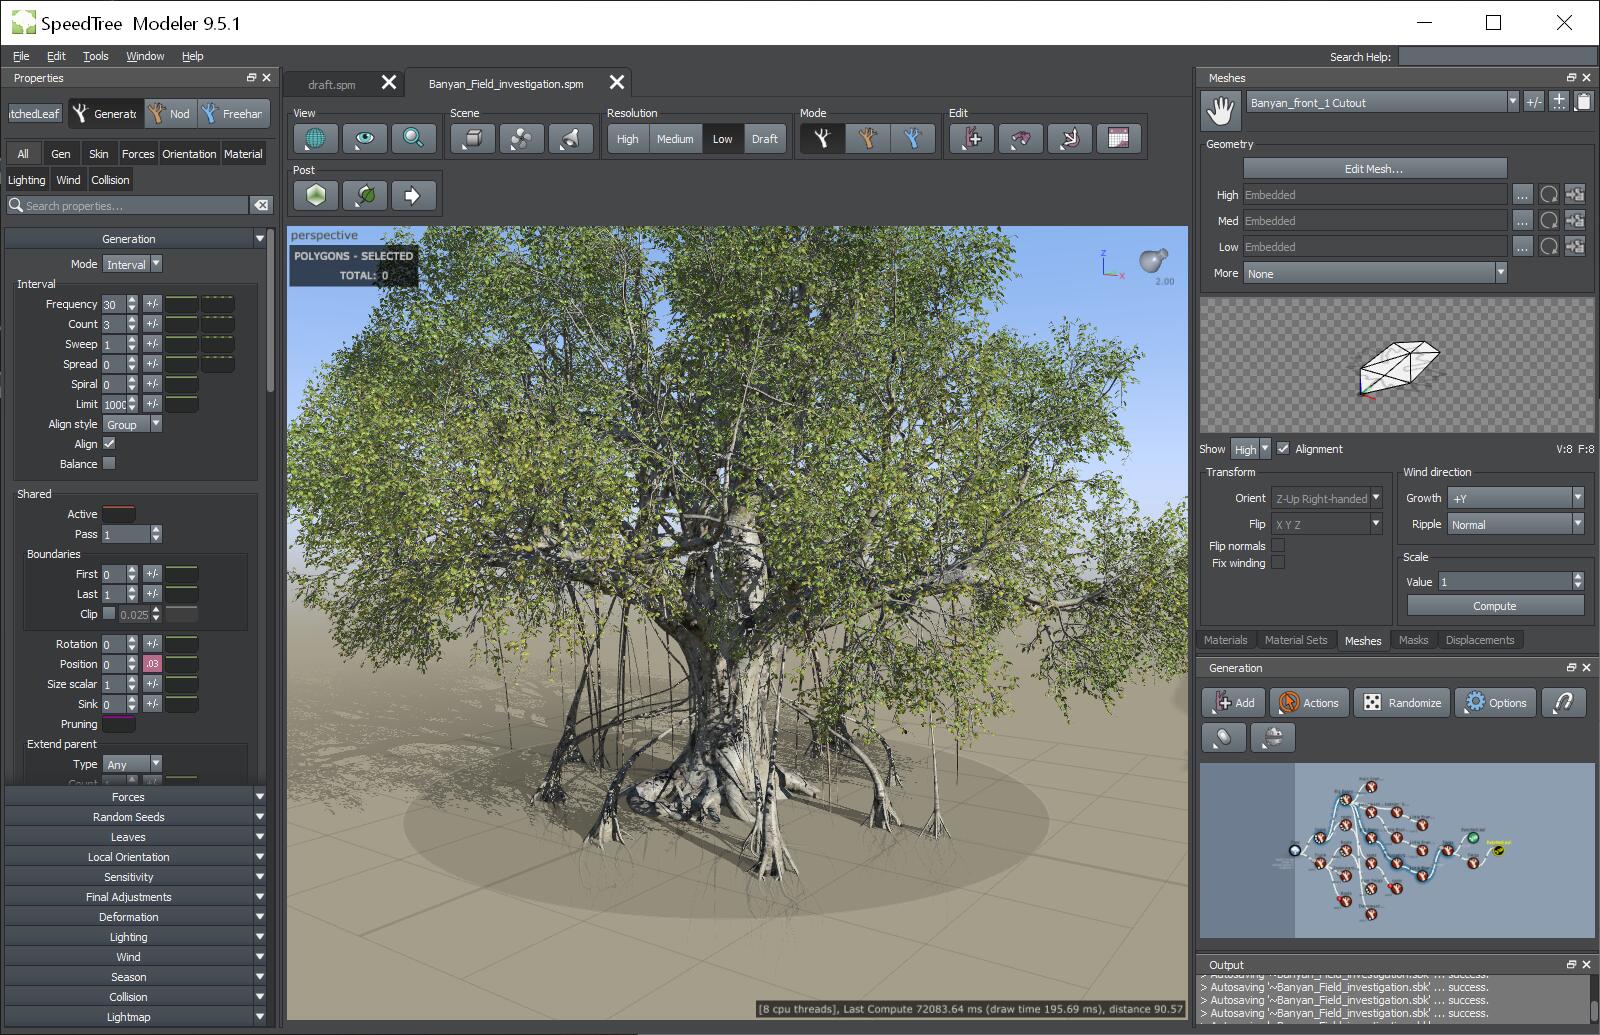This screenshot has width=1600, height=1035.
Task: Click the cube scene icon
Action: point(472,139)
